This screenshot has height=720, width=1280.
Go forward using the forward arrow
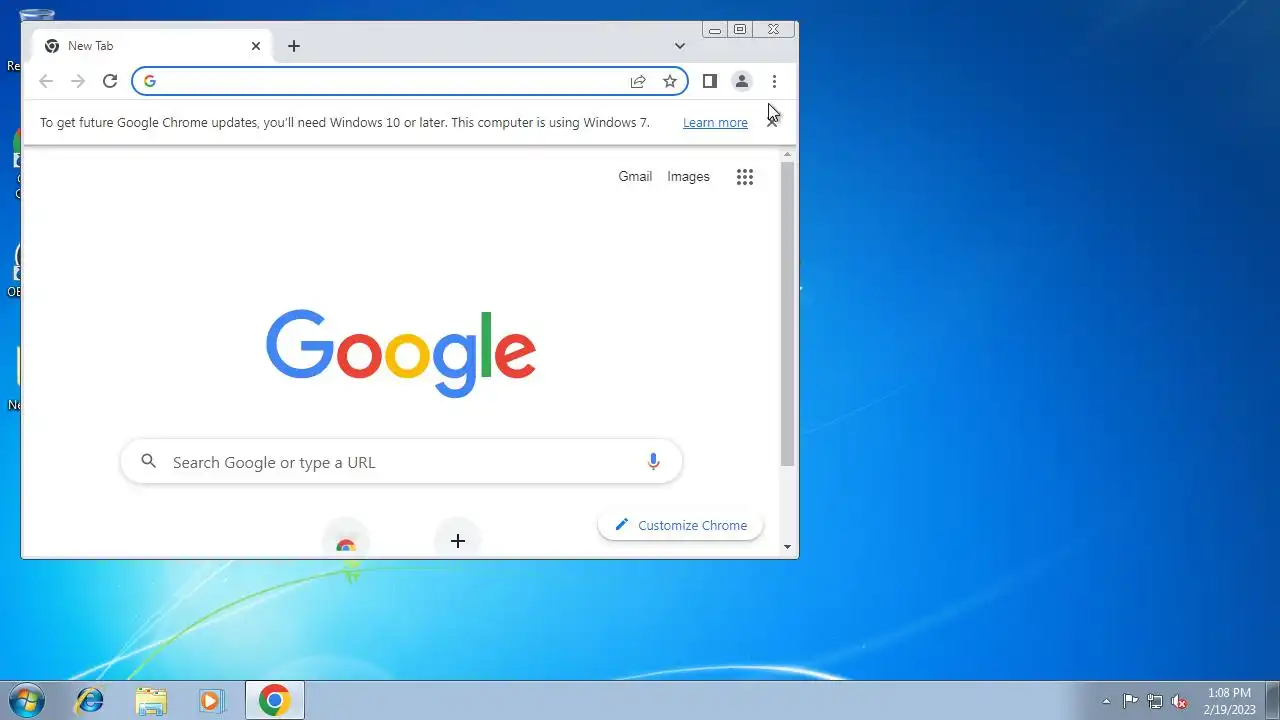(78, 81)
